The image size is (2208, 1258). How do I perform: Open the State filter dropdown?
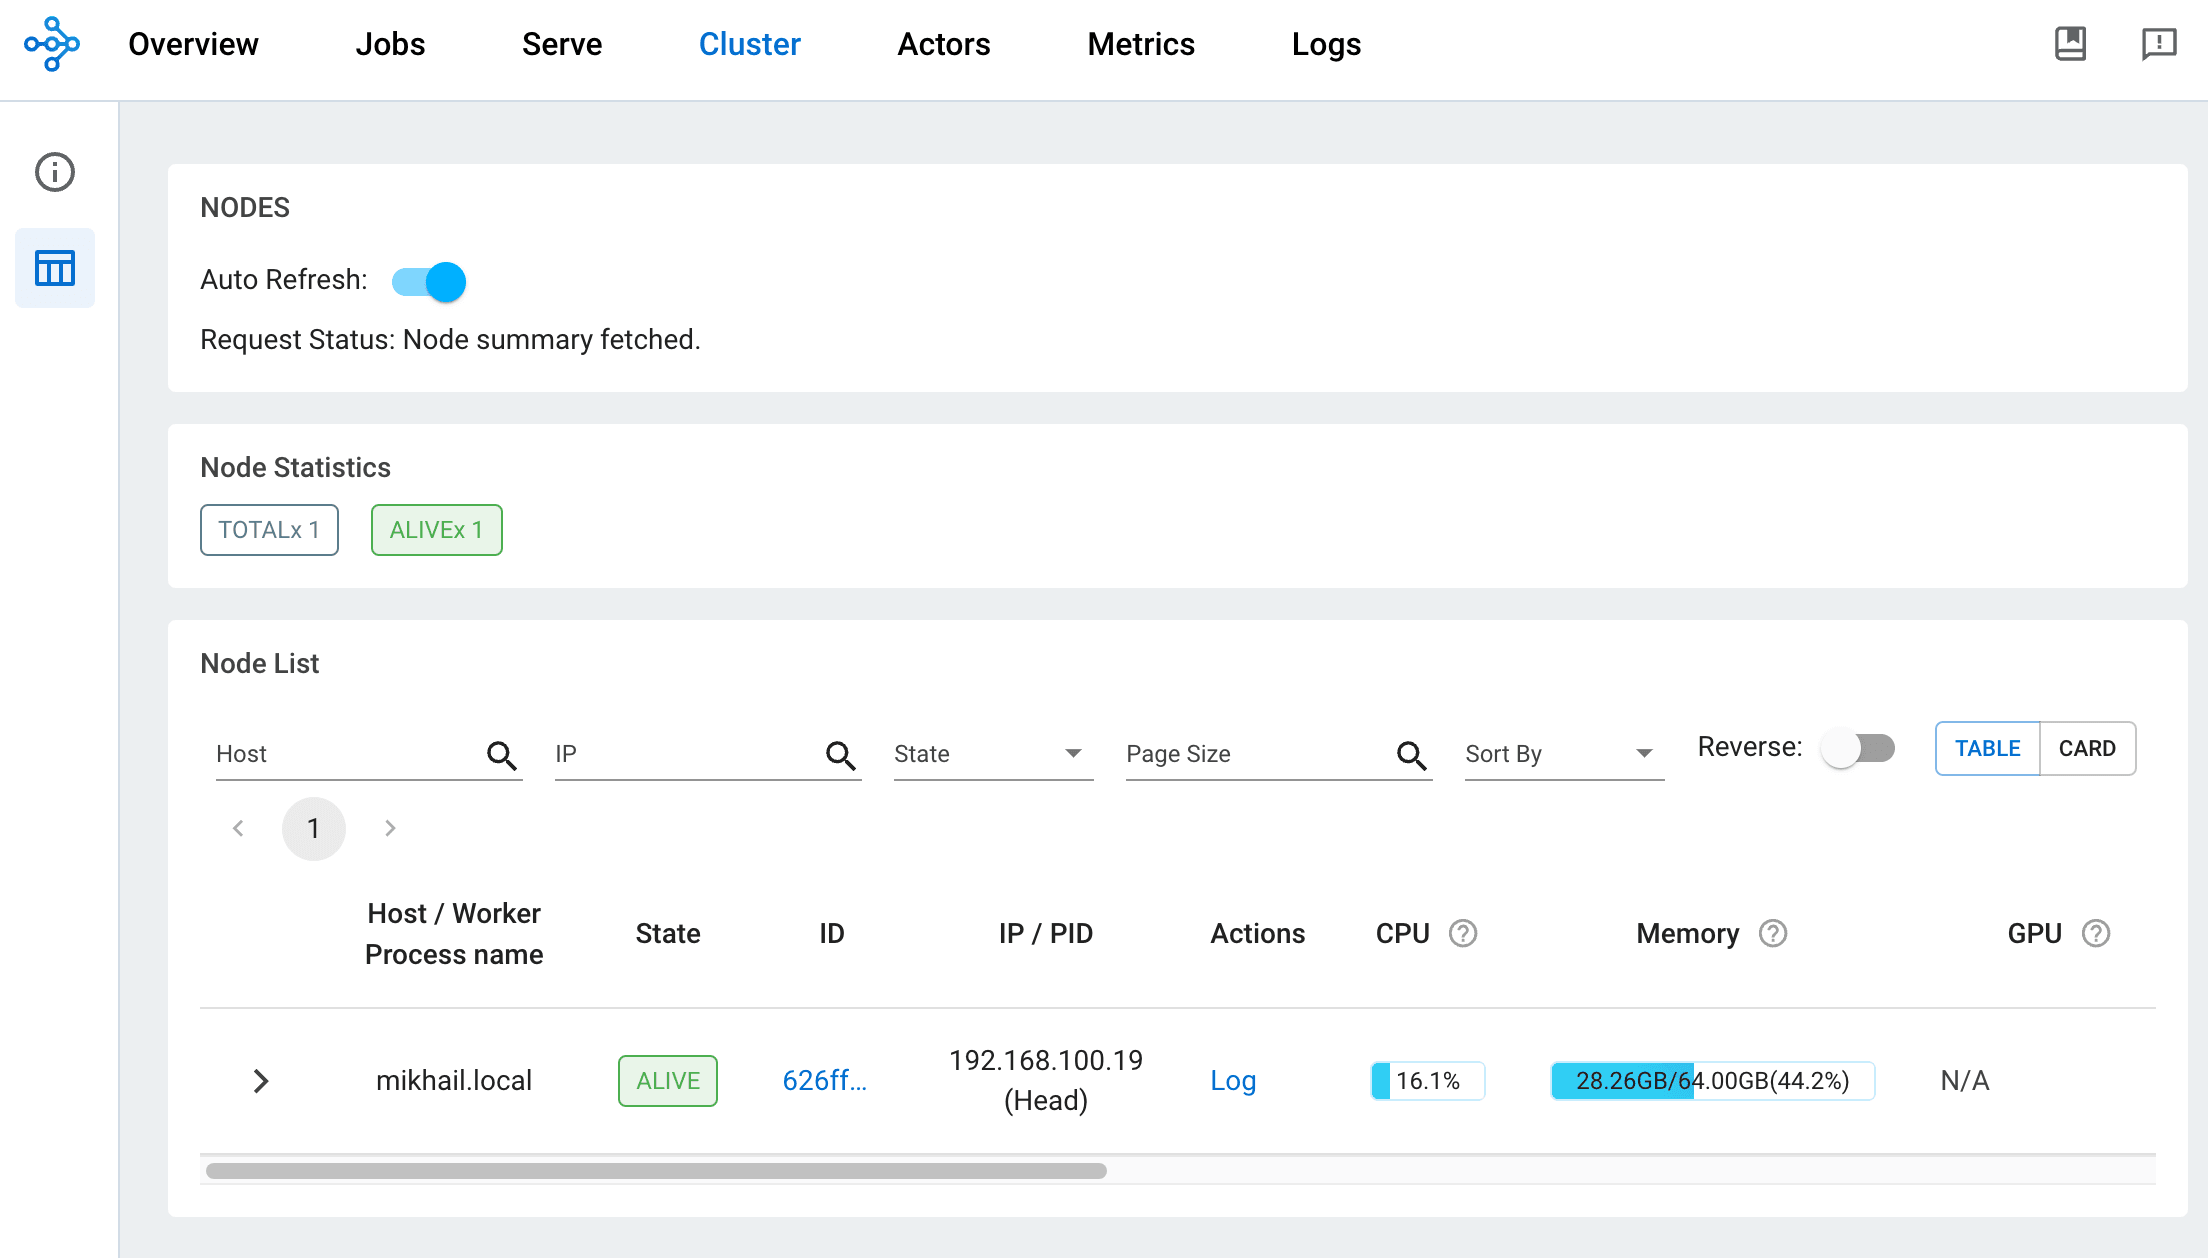(x=992, y=754)
